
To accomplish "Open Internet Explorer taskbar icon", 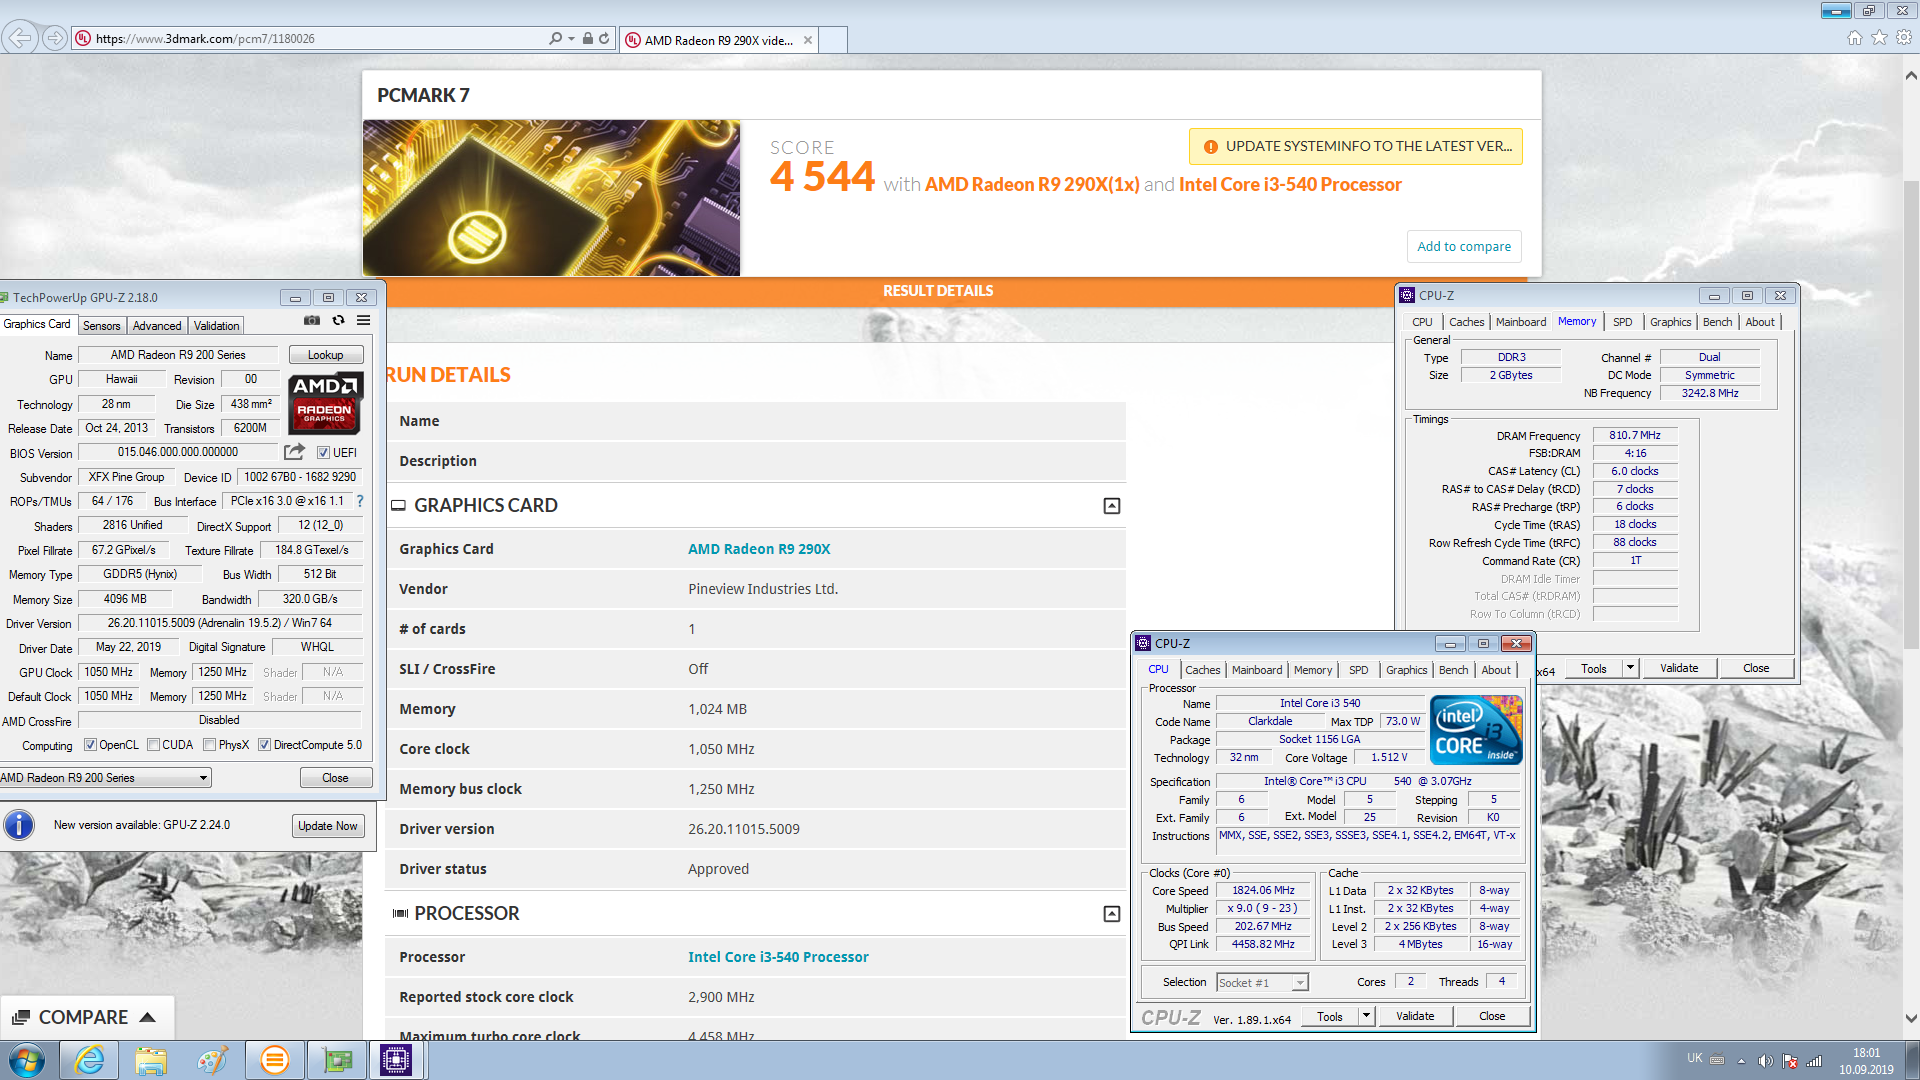I will click(90, 1060).
